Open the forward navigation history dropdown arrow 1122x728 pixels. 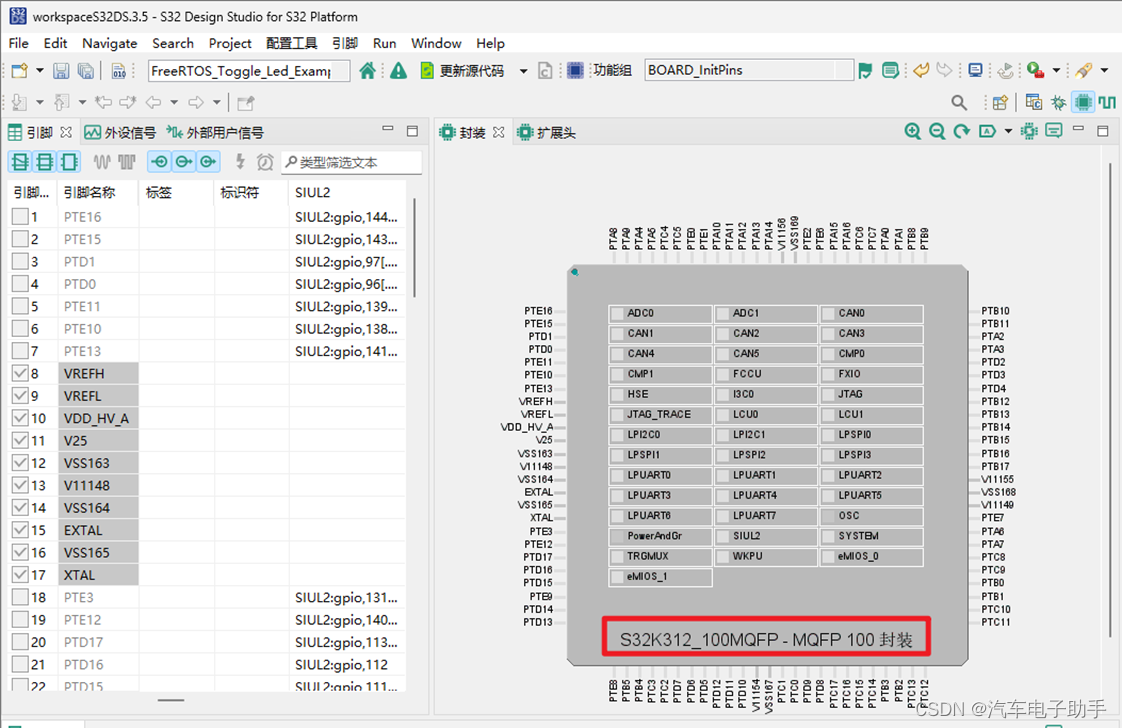[x=216, y=102]
